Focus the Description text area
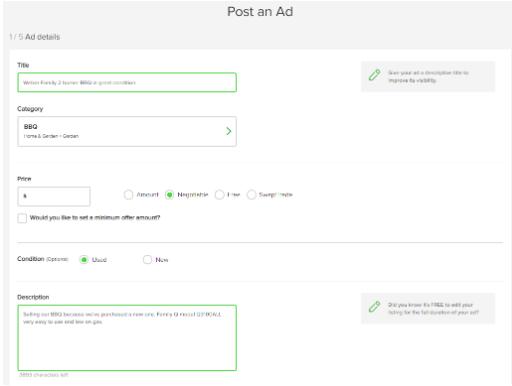 click(x=127, y=338)
